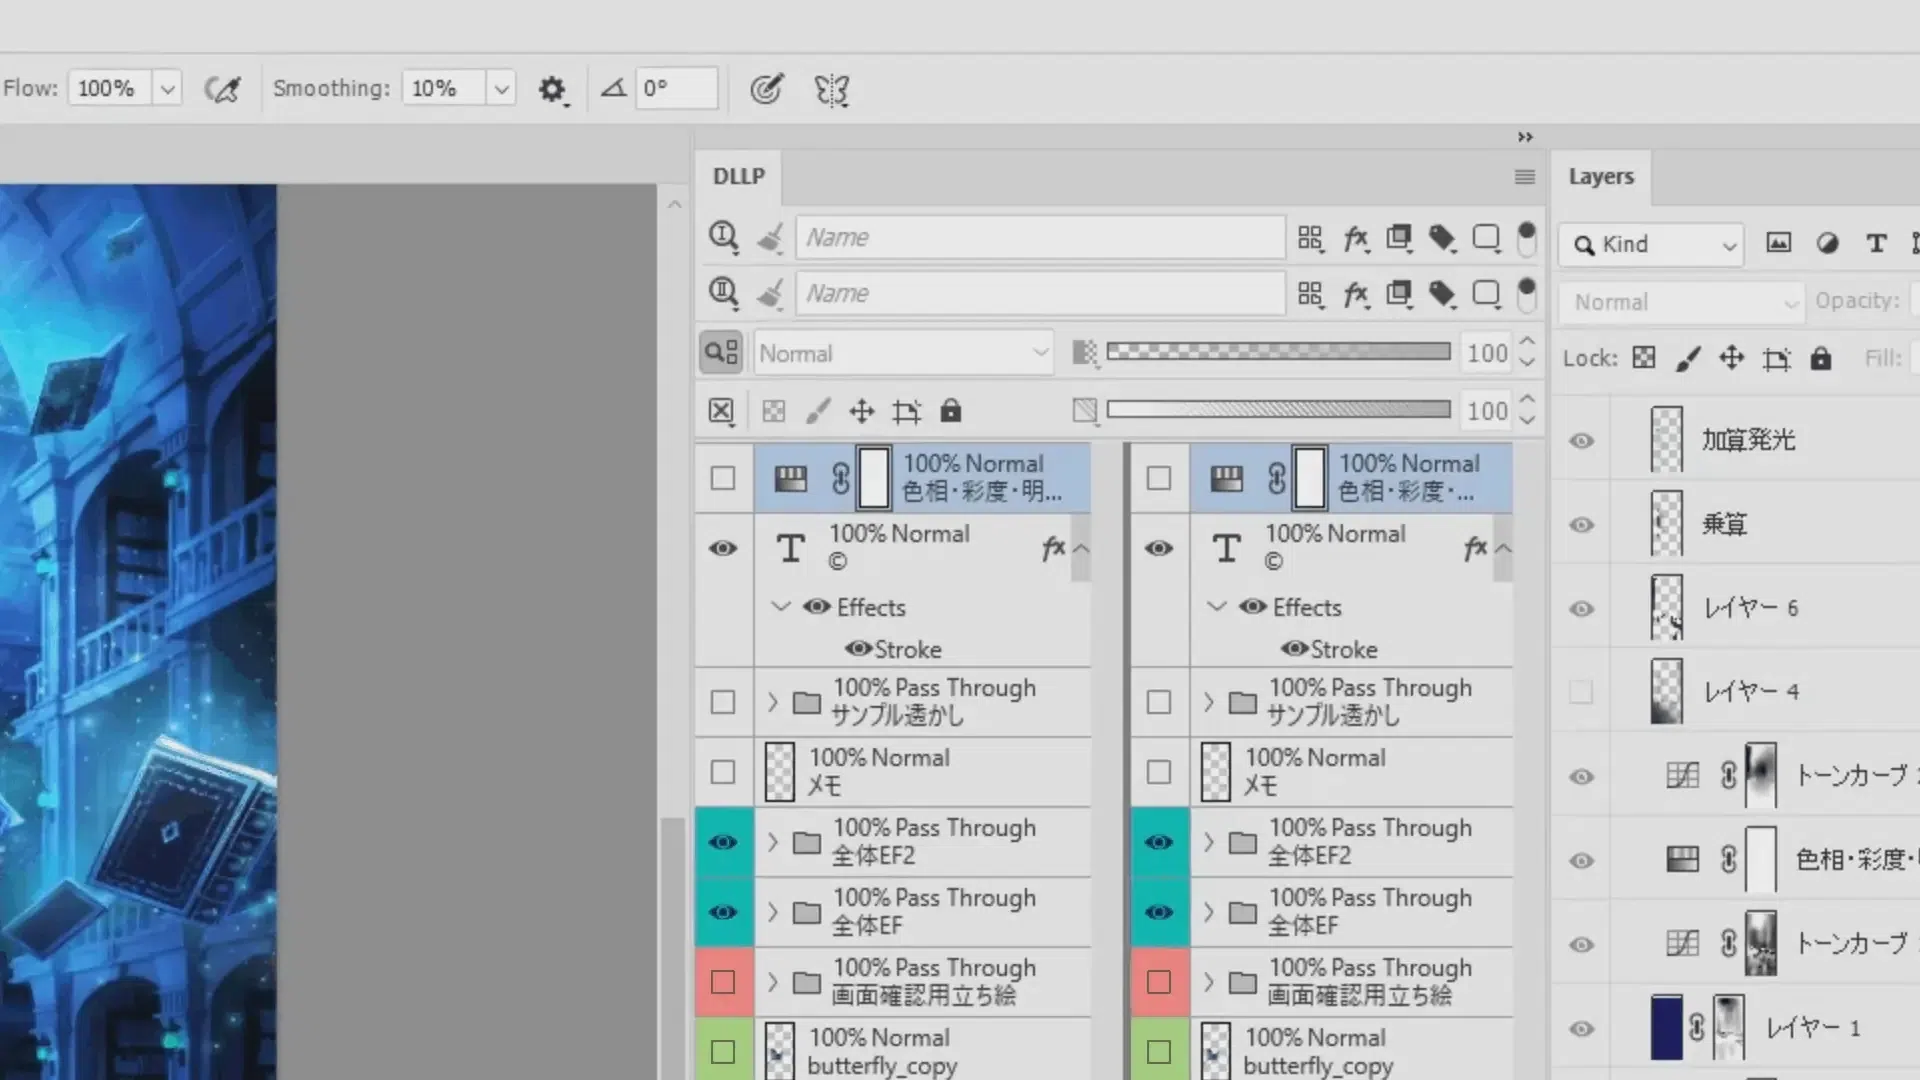The image size is (1920, 1080).
Task: Click DLLP crossed-box unlock icon
Action: (721, 411)
